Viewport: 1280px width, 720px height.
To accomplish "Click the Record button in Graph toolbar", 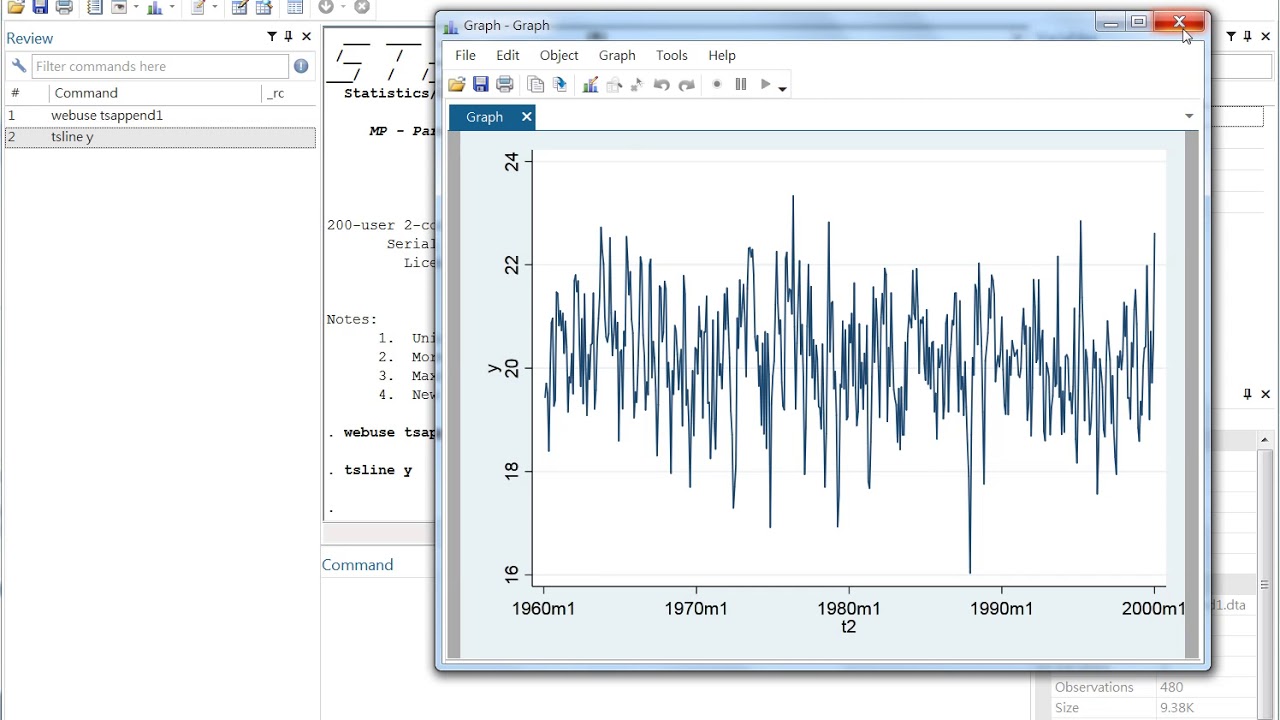I will point(717,85).
